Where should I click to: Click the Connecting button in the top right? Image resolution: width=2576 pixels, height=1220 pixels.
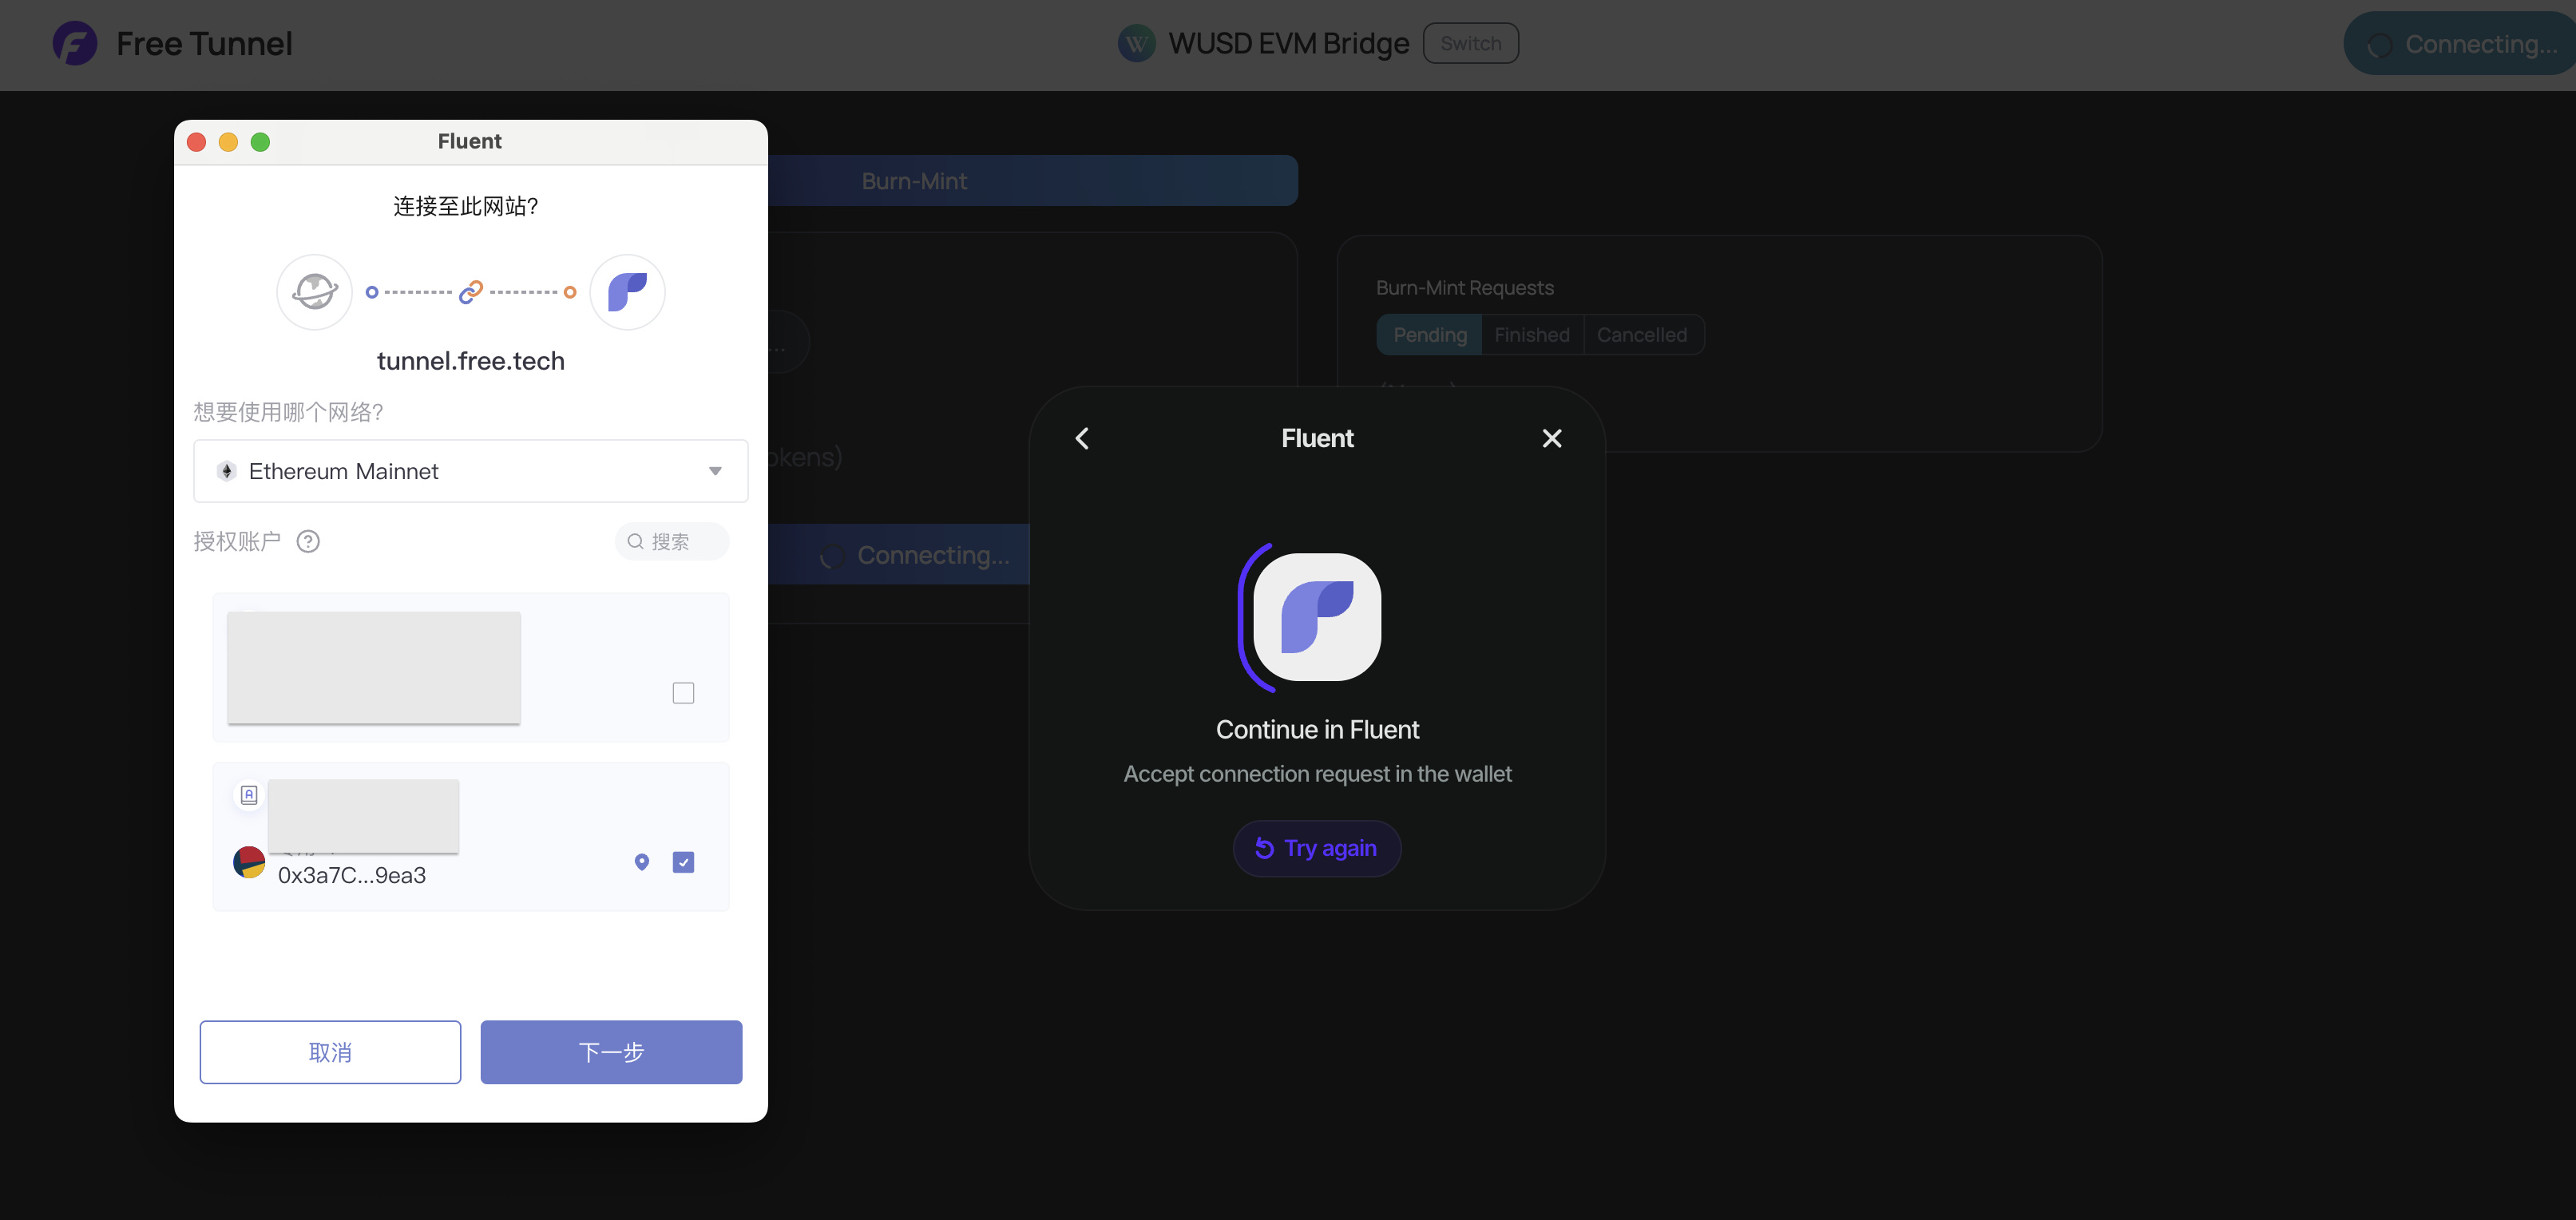tap(2460, 44)
